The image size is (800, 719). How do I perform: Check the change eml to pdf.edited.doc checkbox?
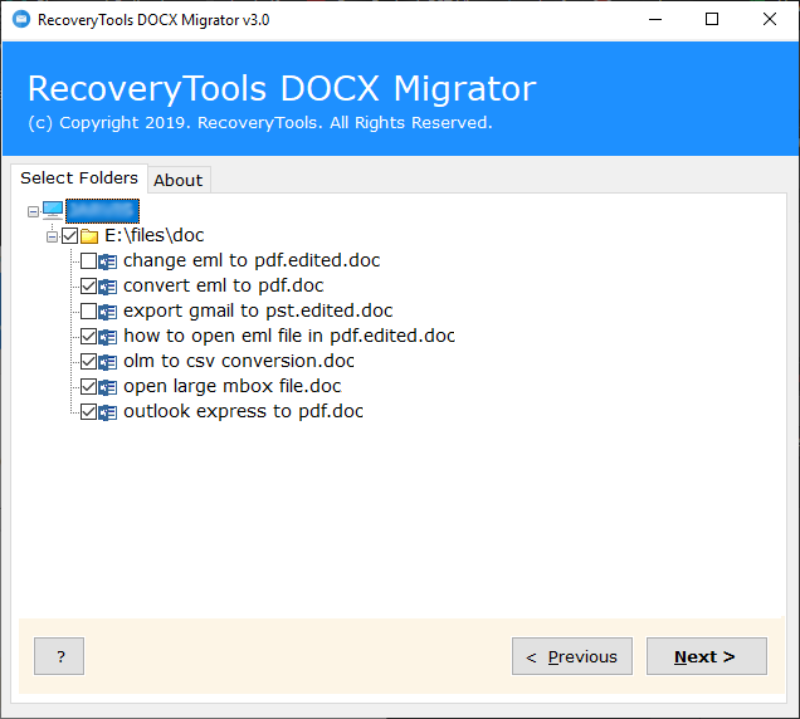[x=89, y=261]
